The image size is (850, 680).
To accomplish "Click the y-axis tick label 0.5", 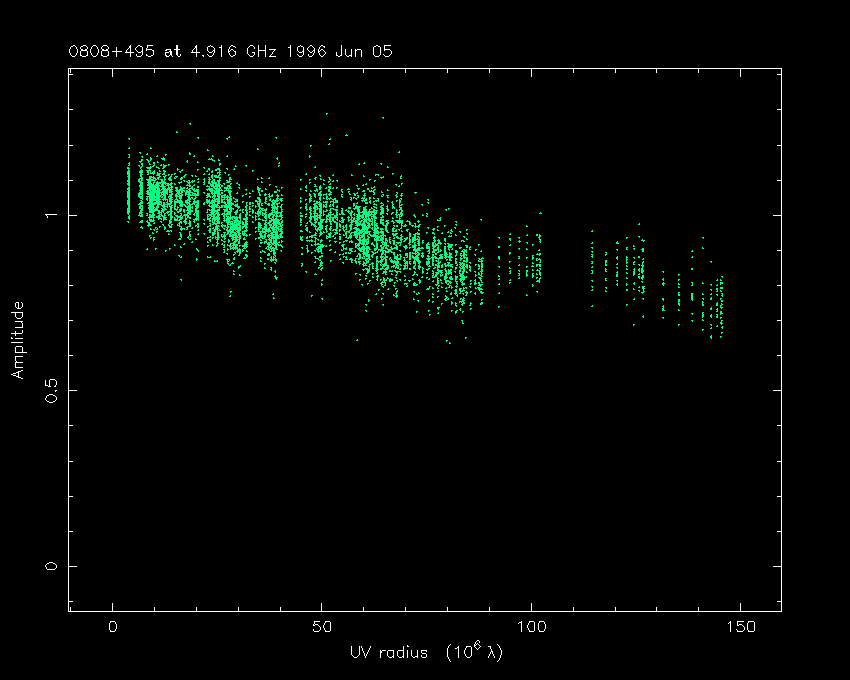I will click(47, 390).
